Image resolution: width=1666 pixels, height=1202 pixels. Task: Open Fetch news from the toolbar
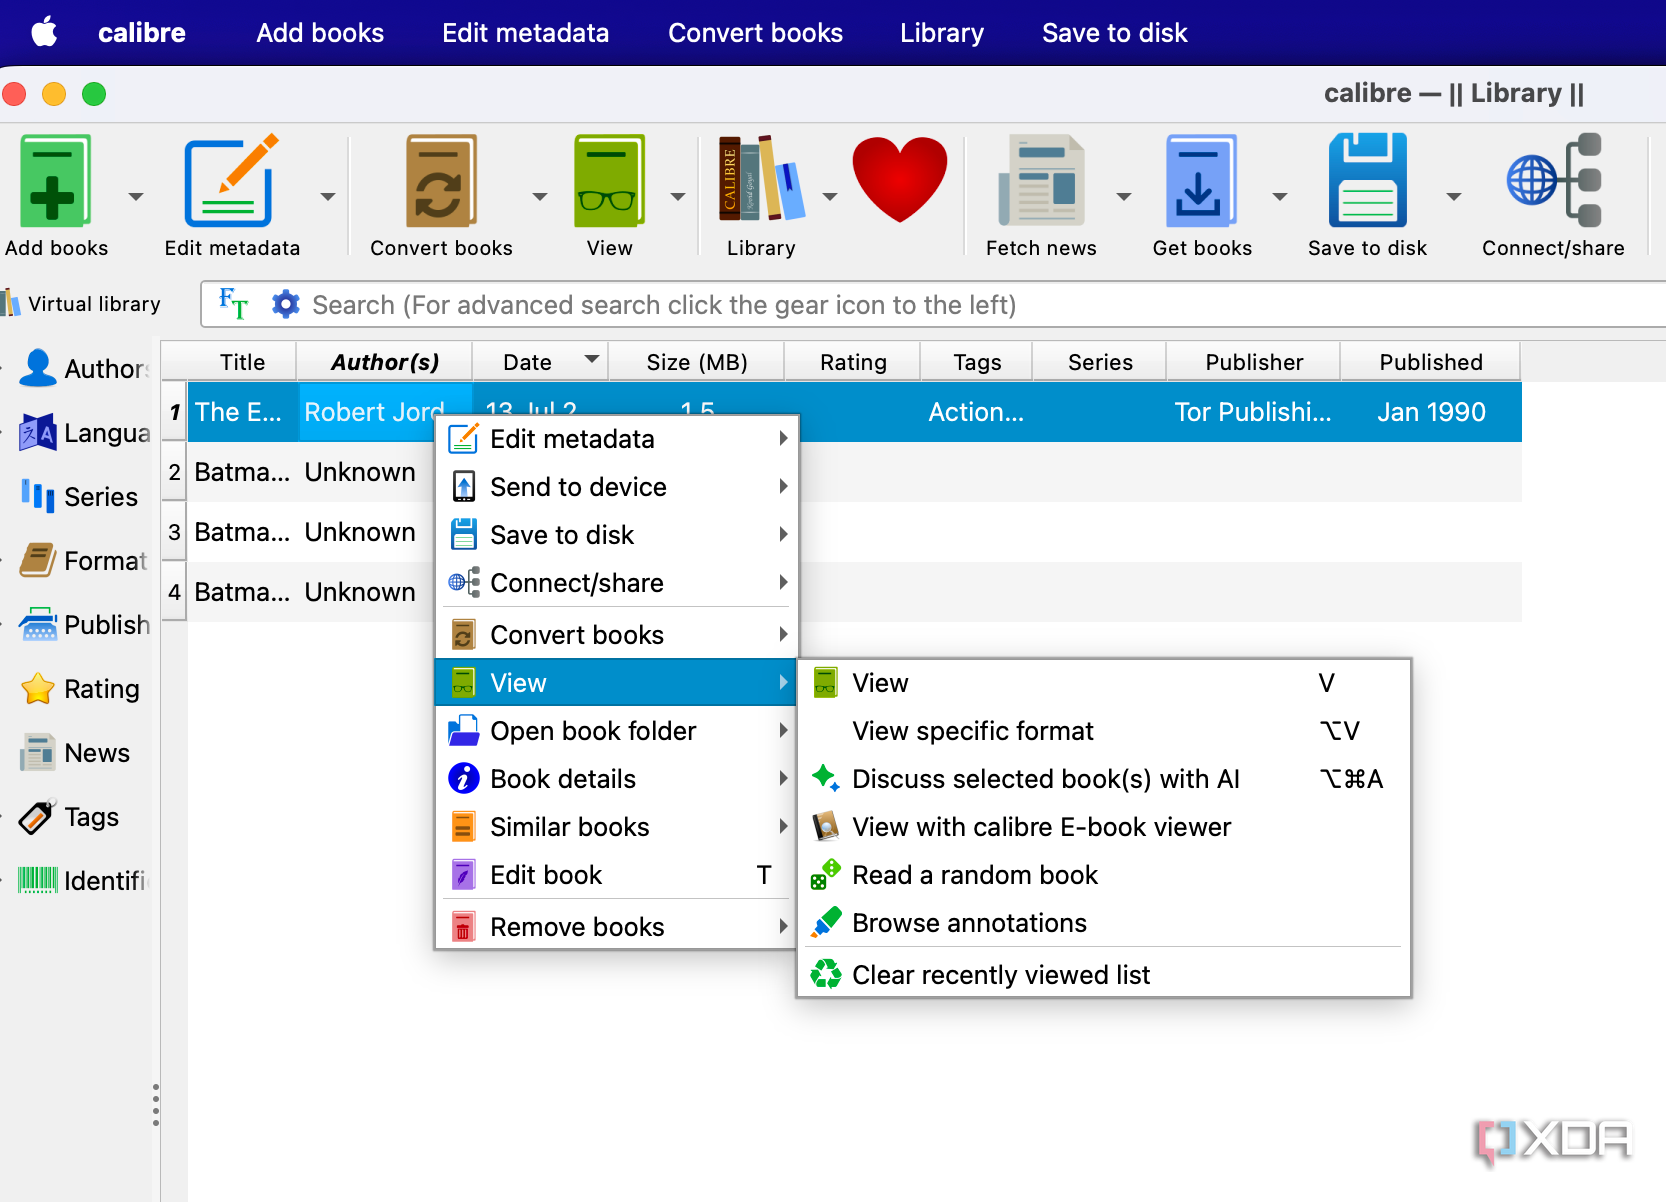click(x=1041, y=182)
